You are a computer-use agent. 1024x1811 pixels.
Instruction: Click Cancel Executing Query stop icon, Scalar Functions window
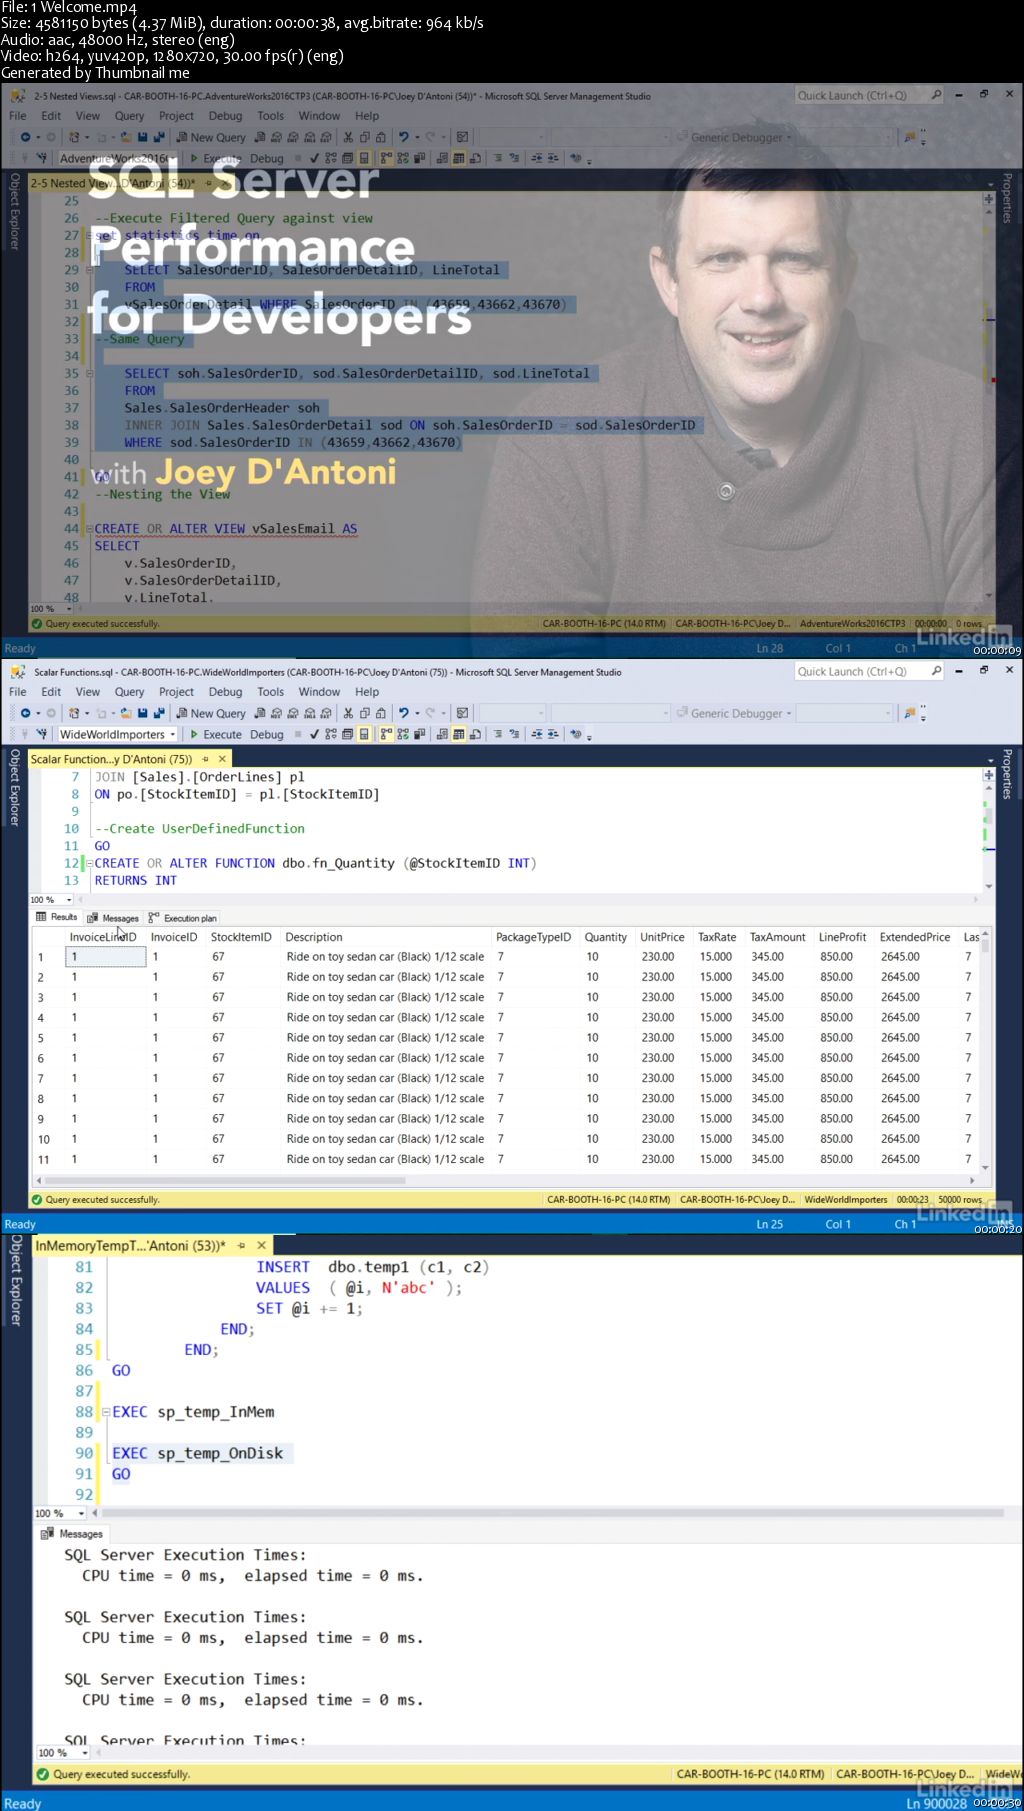click(x=298, y=734)
